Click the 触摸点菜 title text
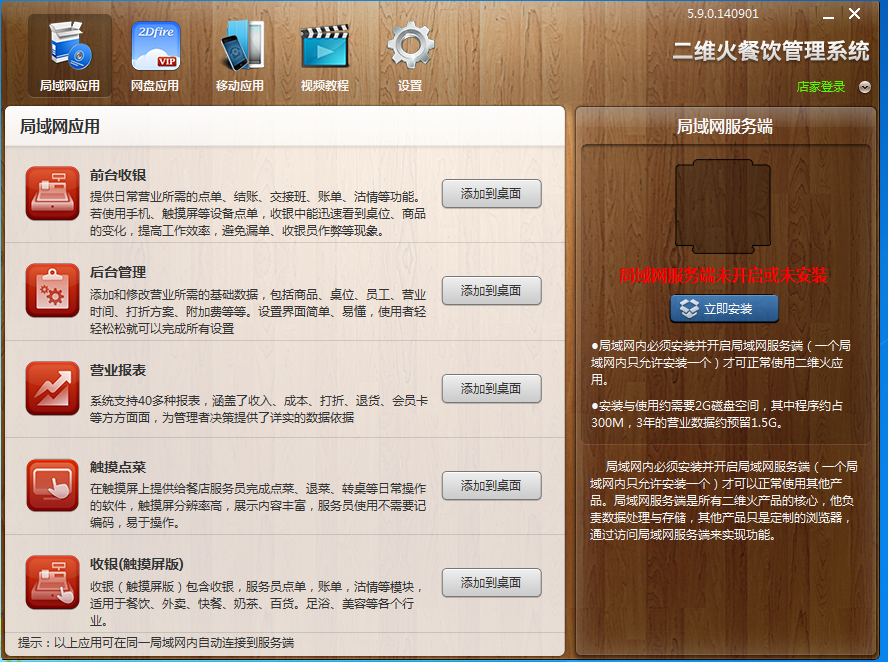Screen dimensions: 888x662 118,467
